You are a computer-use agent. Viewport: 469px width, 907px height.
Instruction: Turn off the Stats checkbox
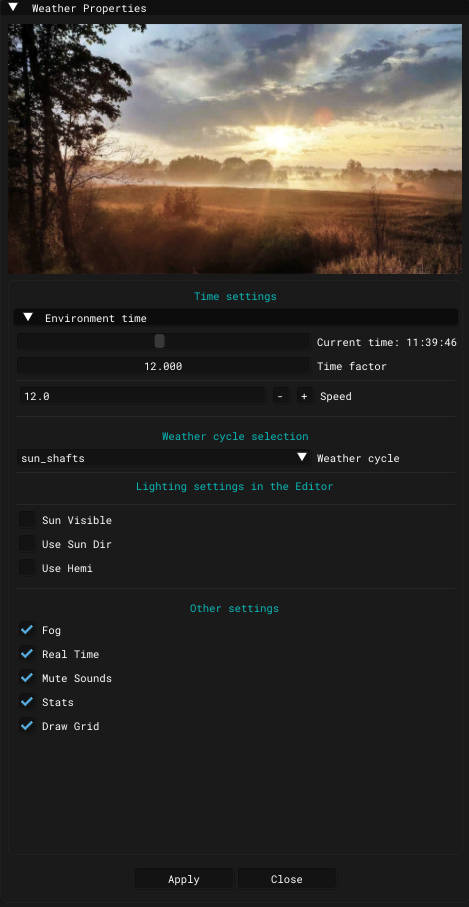coord(27,702)
